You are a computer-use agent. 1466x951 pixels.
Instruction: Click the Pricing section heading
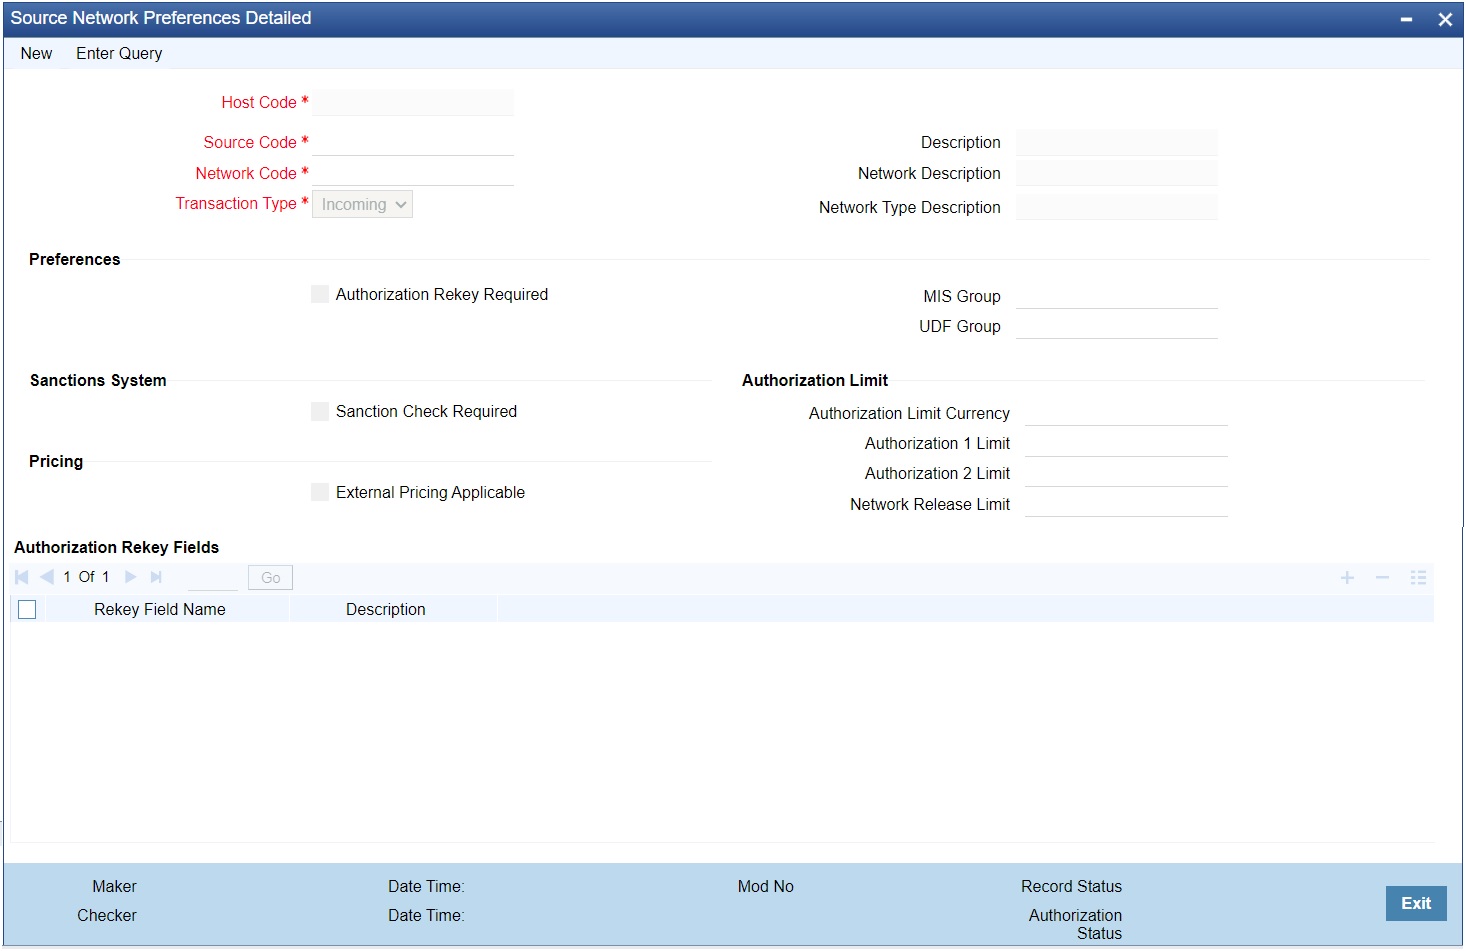tap(56, 461)
